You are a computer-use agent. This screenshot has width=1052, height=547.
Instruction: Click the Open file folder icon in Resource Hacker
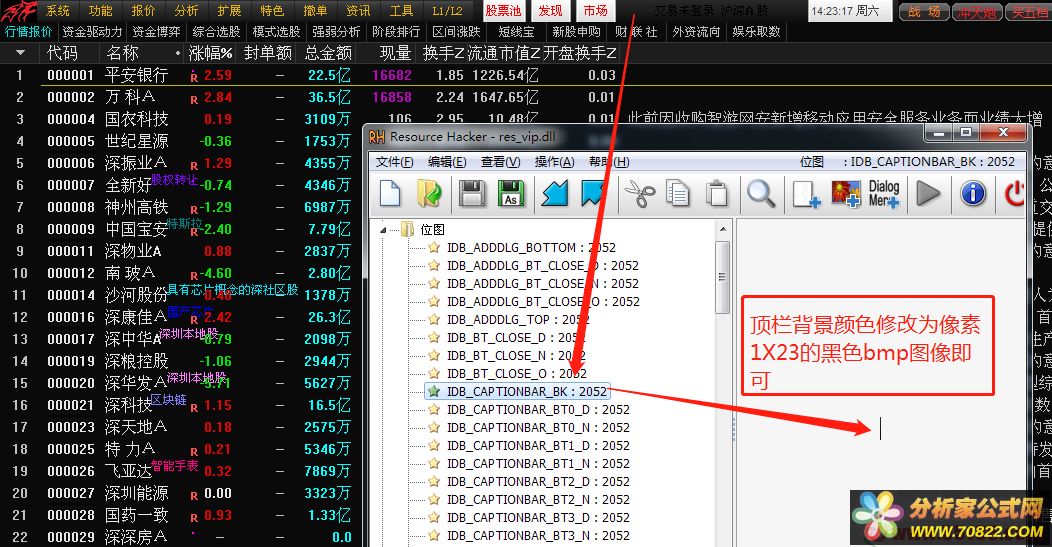tap(429, 194)
